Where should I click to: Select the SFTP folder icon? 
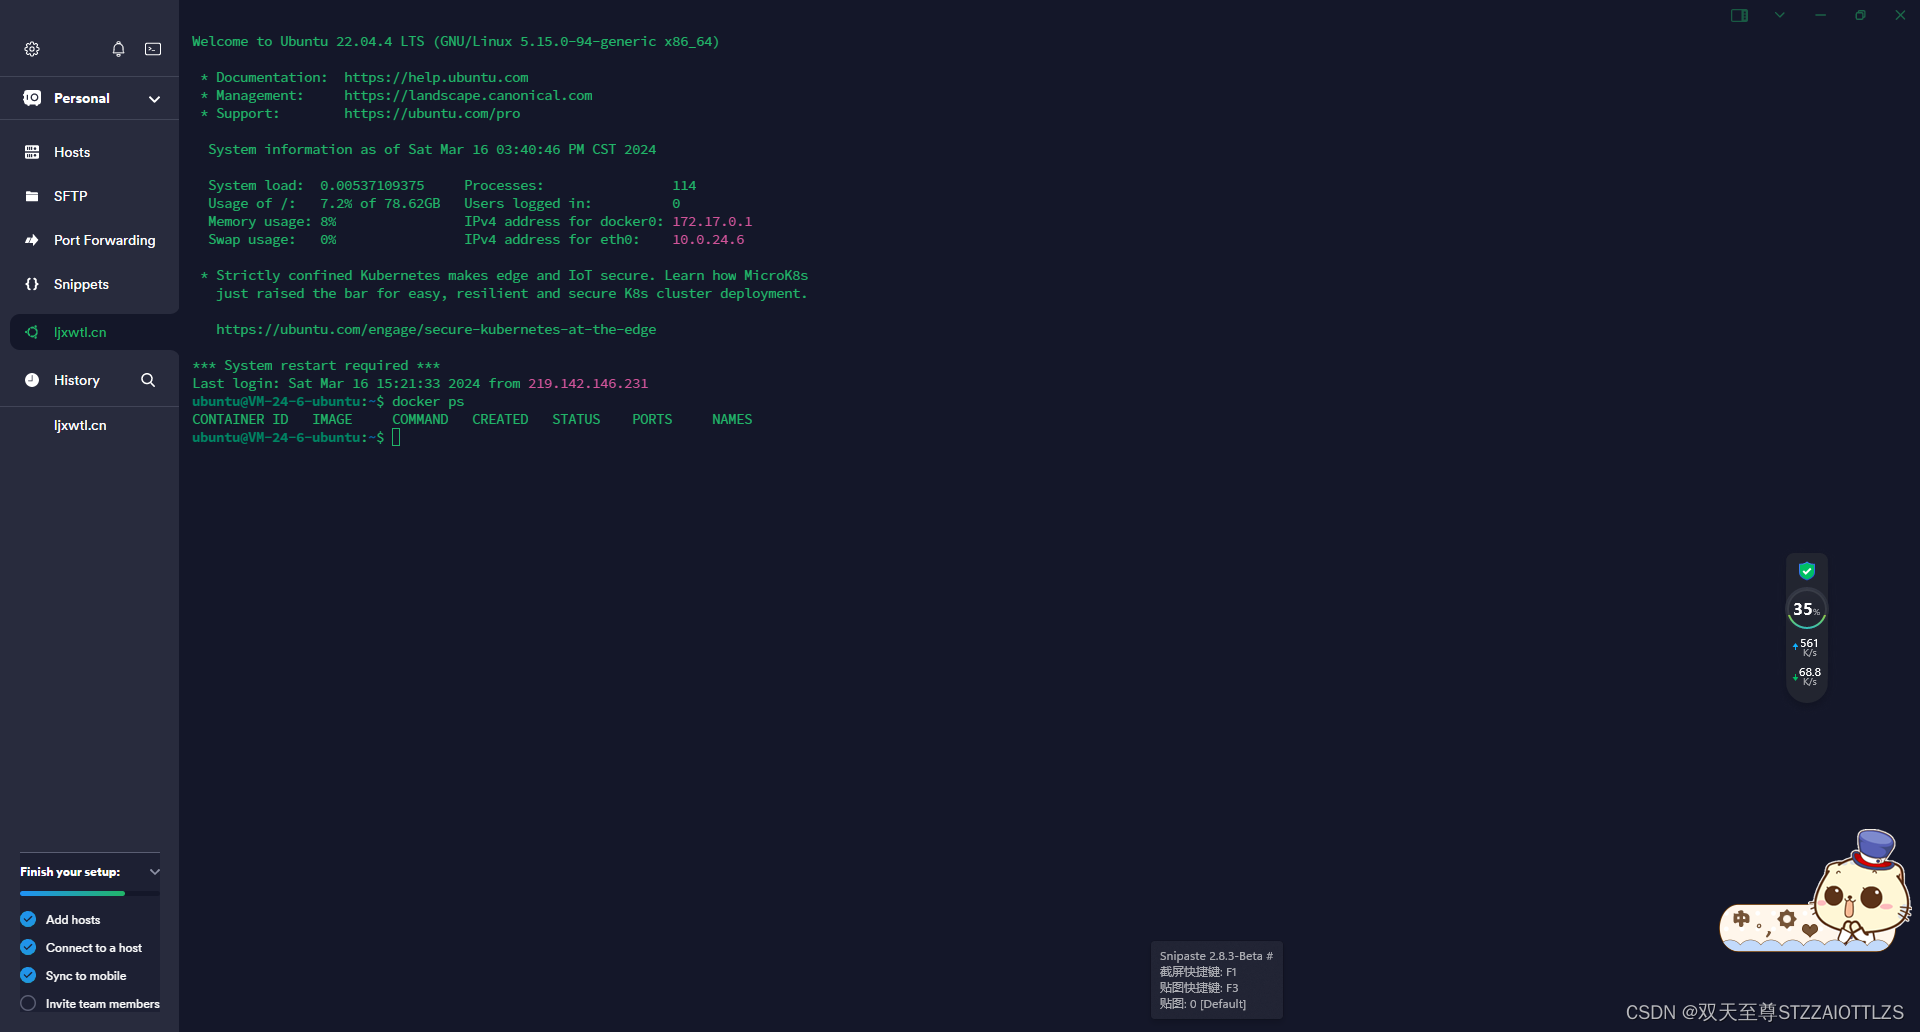(32, 196)
